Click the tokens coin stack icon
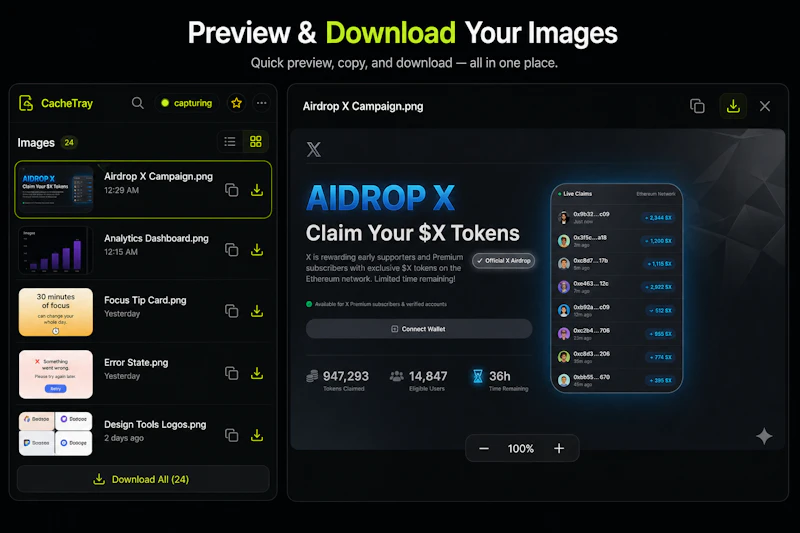This screenshot has width=800, height=533. point(312,376)
